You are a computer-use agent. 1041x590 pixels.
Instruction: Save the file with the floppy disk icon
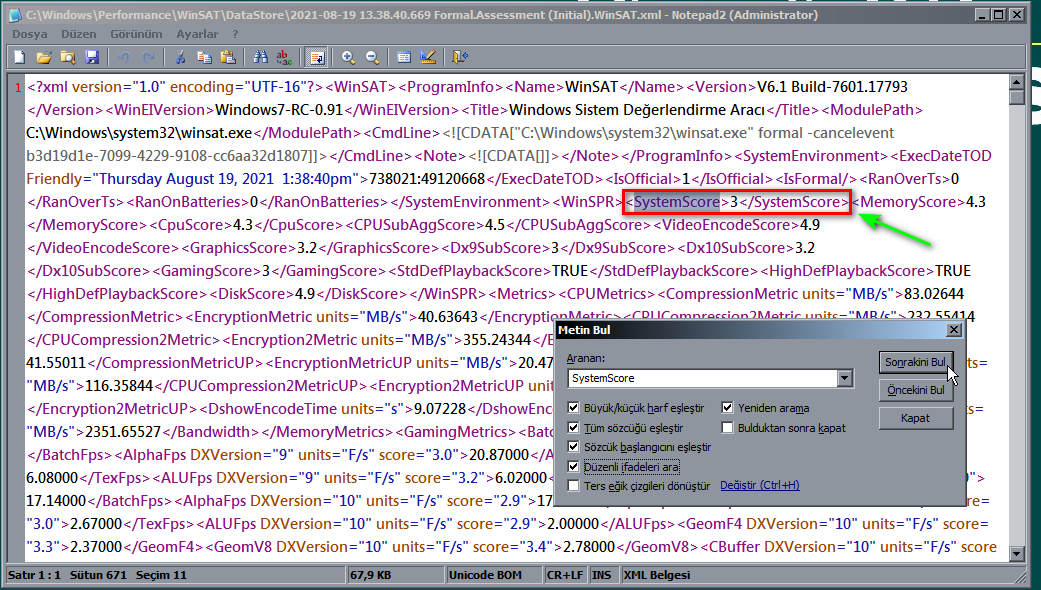tap(92, 58)
